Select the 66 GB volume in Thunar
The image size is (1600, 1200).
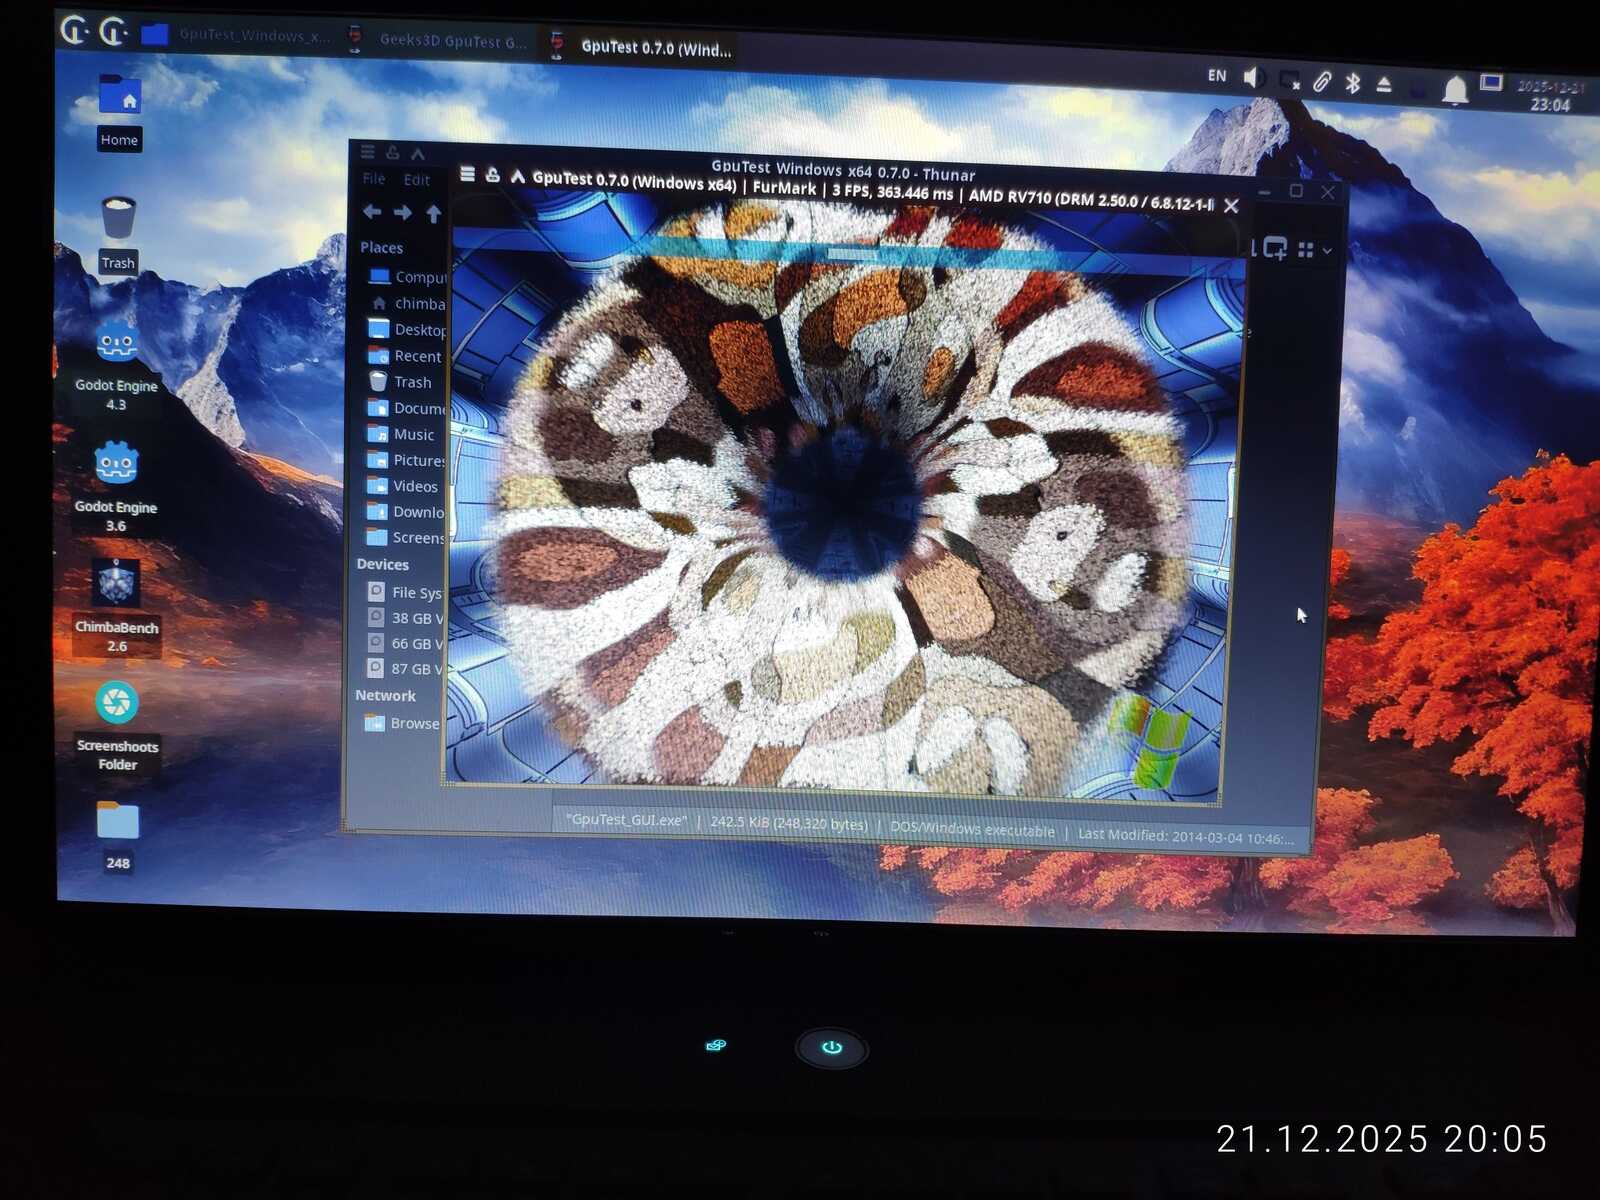click(x=402, y=643)
